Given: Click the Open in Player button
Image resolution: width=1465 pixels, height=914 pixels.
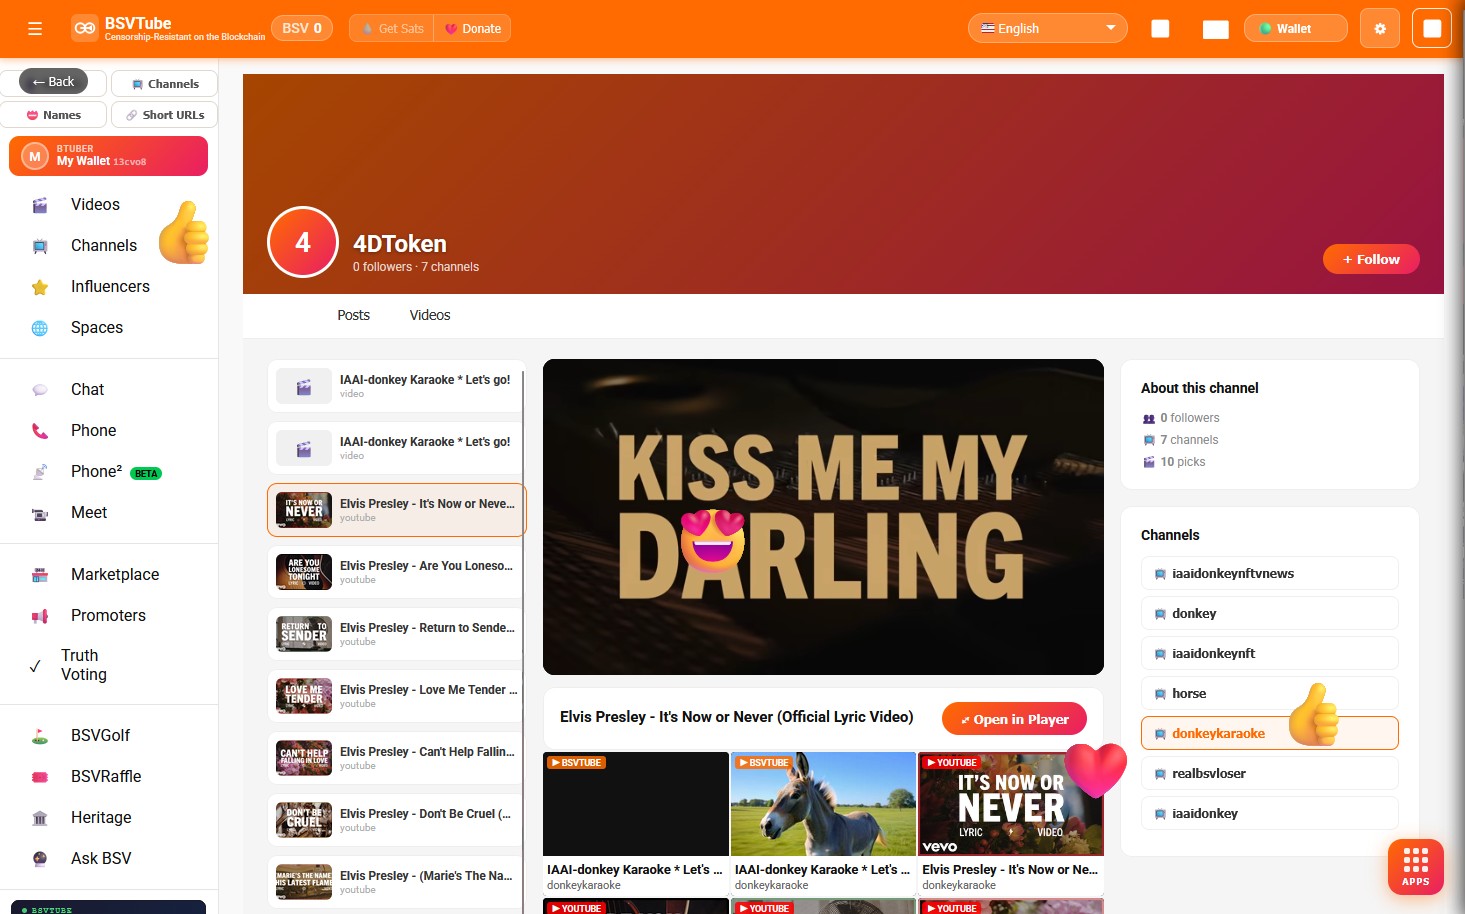Looking at the screenshot, I should pos(1014,719).
